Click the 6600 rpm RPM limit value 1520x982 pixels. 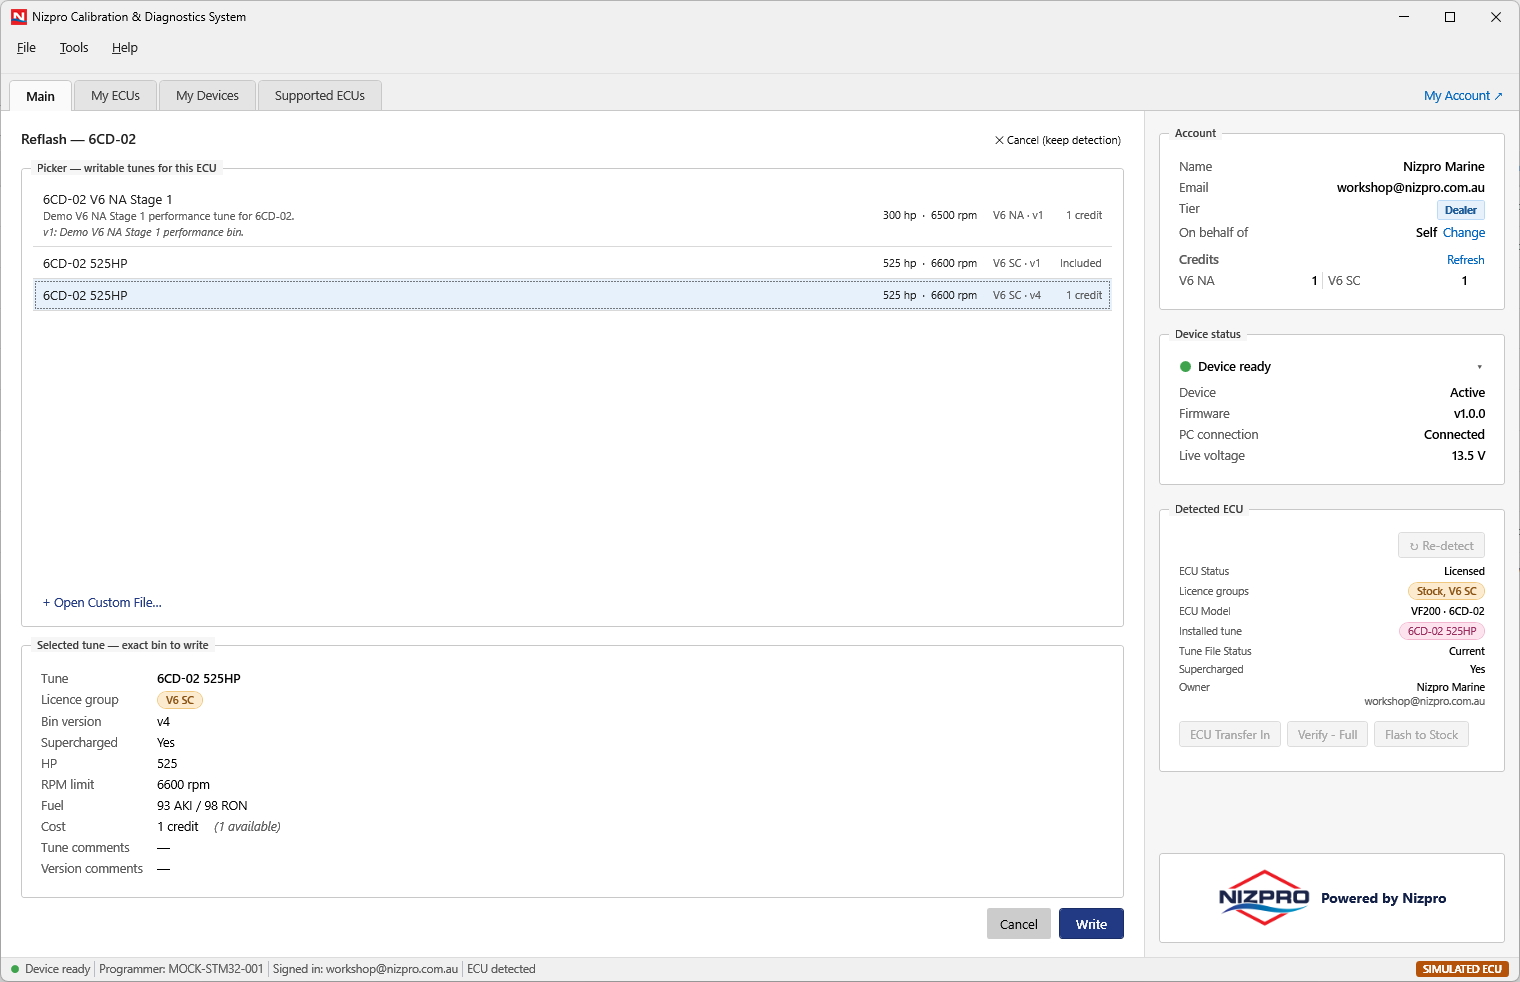(x=183, y=785)
